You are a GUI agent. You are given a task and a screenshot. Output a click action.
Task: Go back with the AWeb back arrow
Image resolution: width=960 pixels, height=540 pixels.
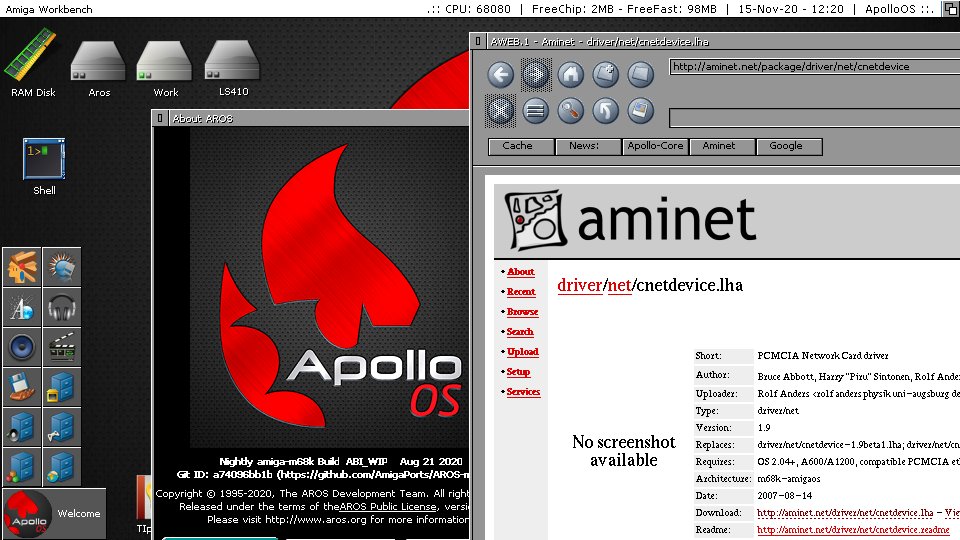(500, 75)
